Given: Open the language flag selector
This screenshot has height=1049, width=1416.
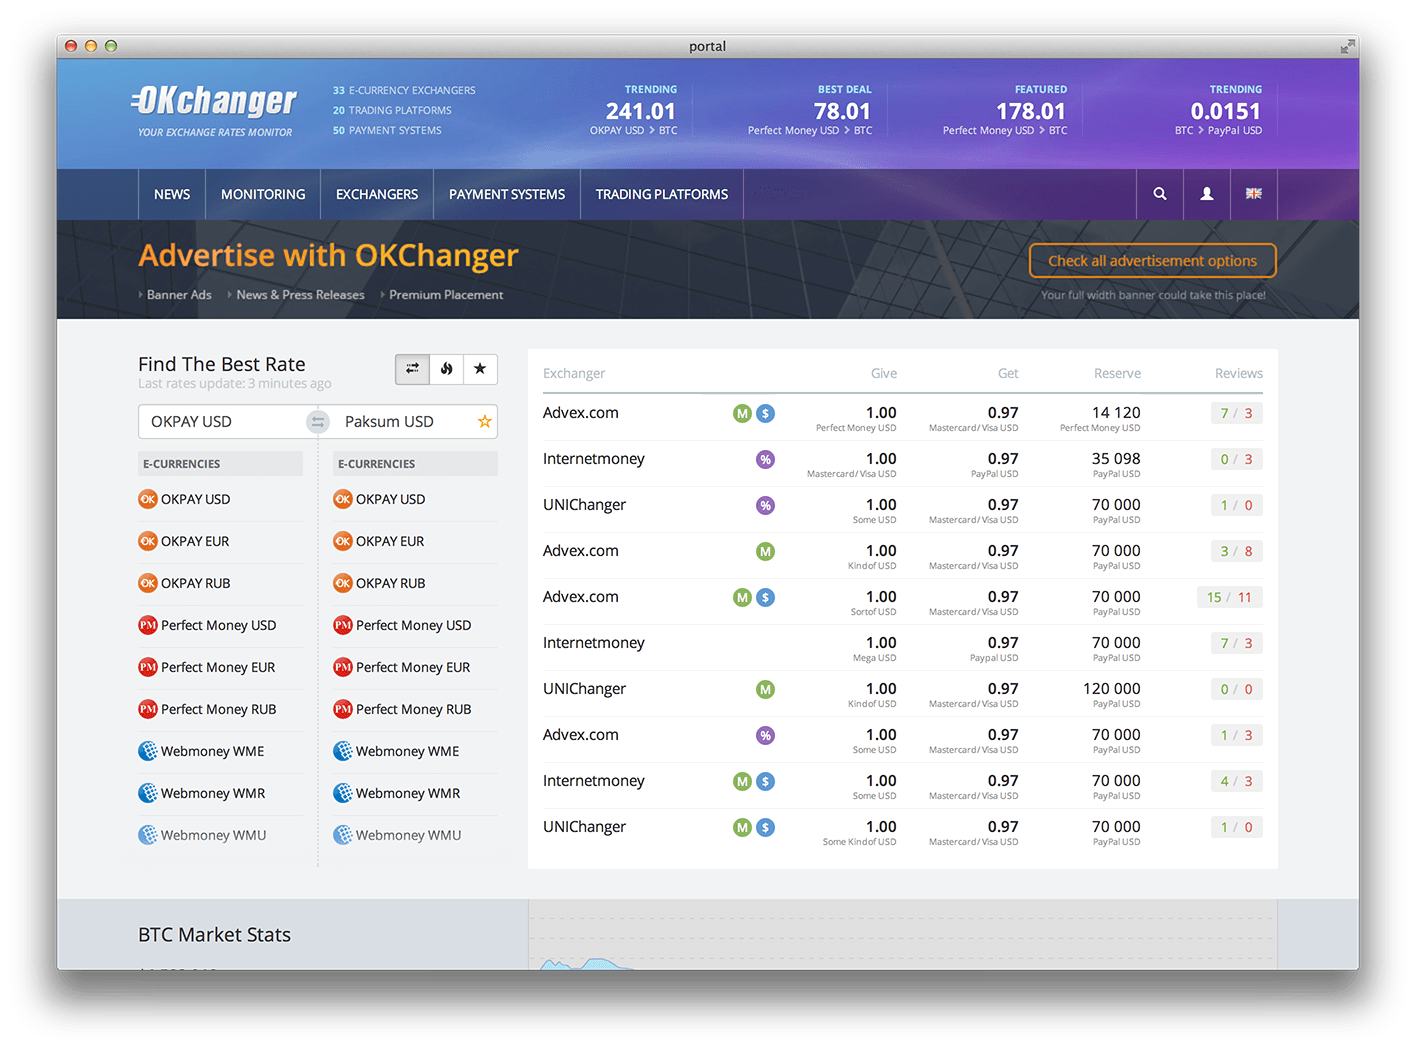Looking at the screenshot, I should coord(1254,194).
